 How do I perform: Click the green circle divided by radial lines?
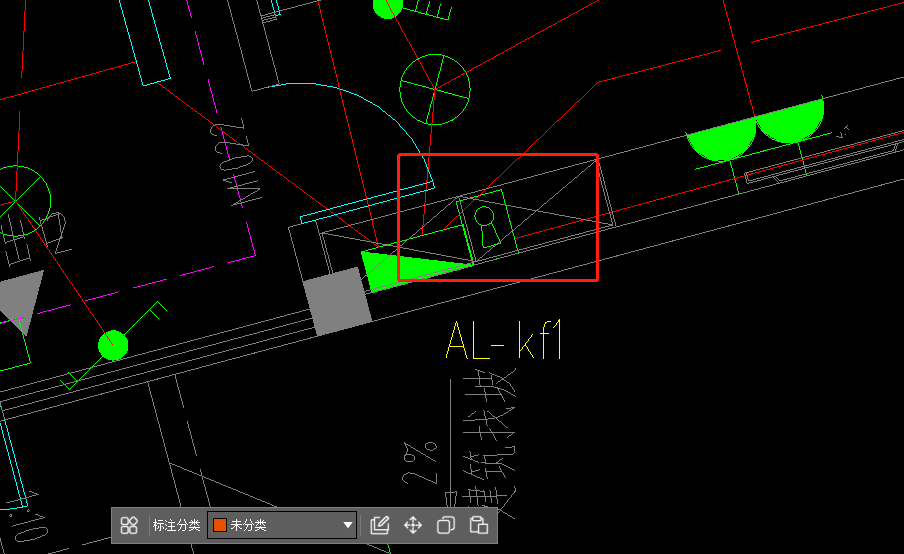[x=435, y=89]
